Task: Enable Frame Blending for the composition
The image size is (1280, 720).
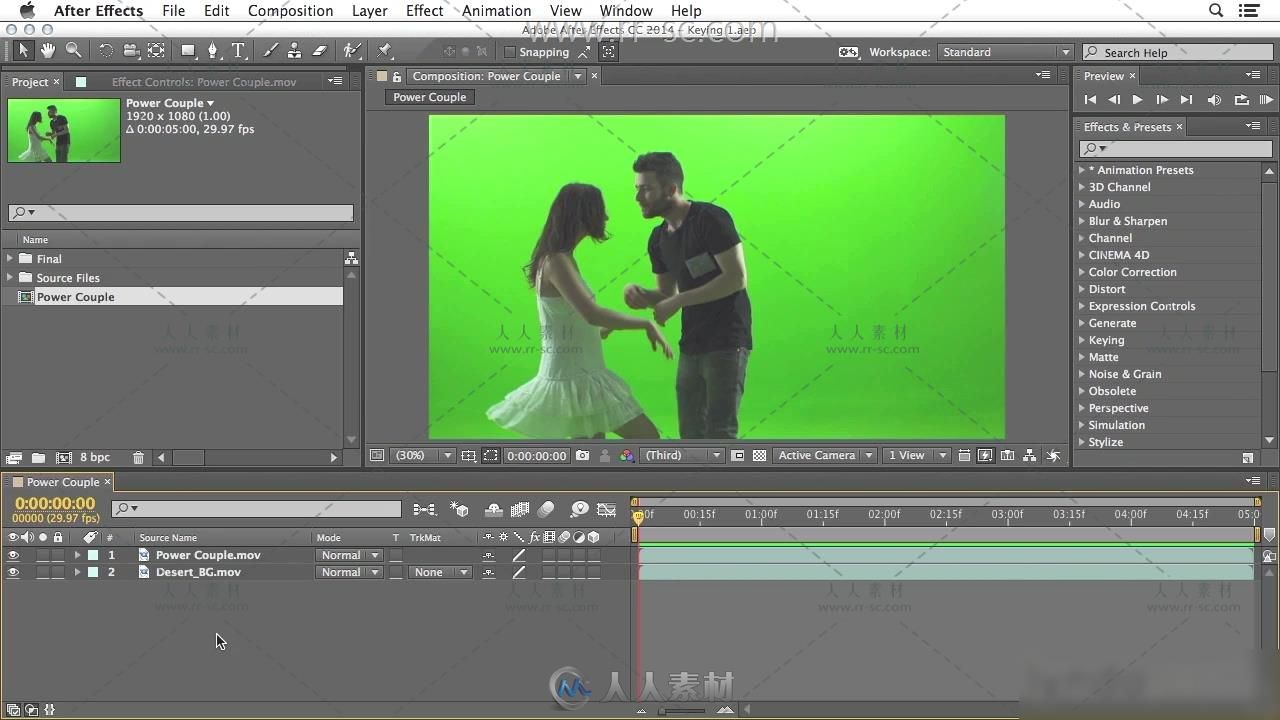Action: coord(520,510)
